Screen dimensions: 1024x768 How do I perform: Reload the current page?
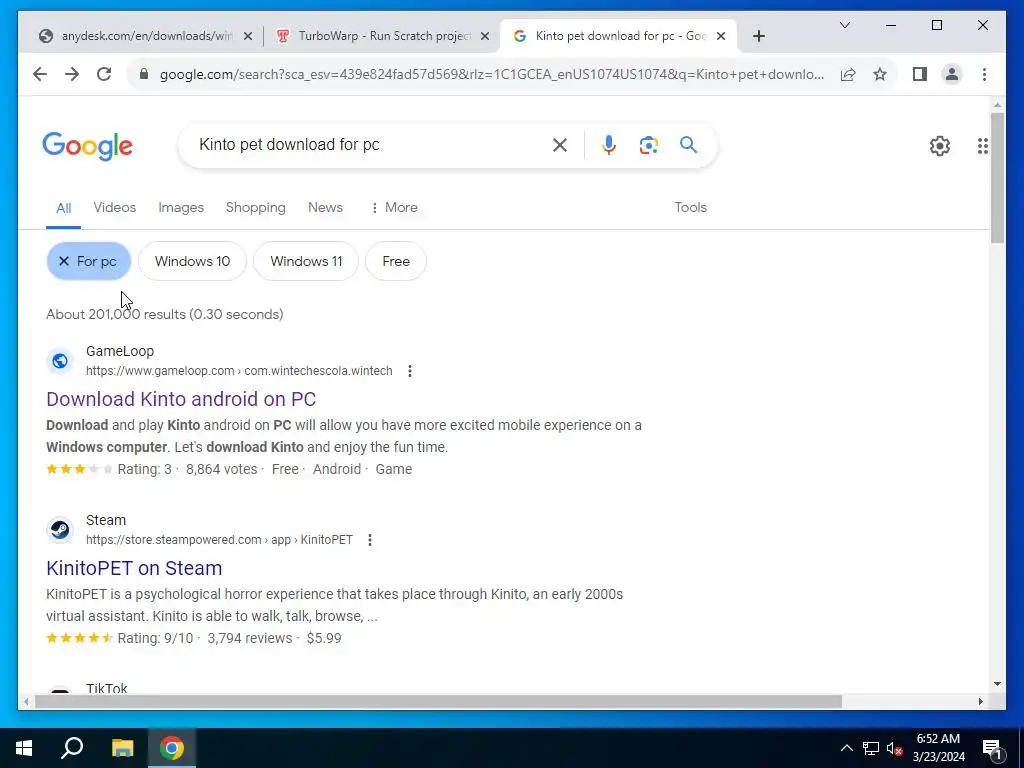[104, 74]
